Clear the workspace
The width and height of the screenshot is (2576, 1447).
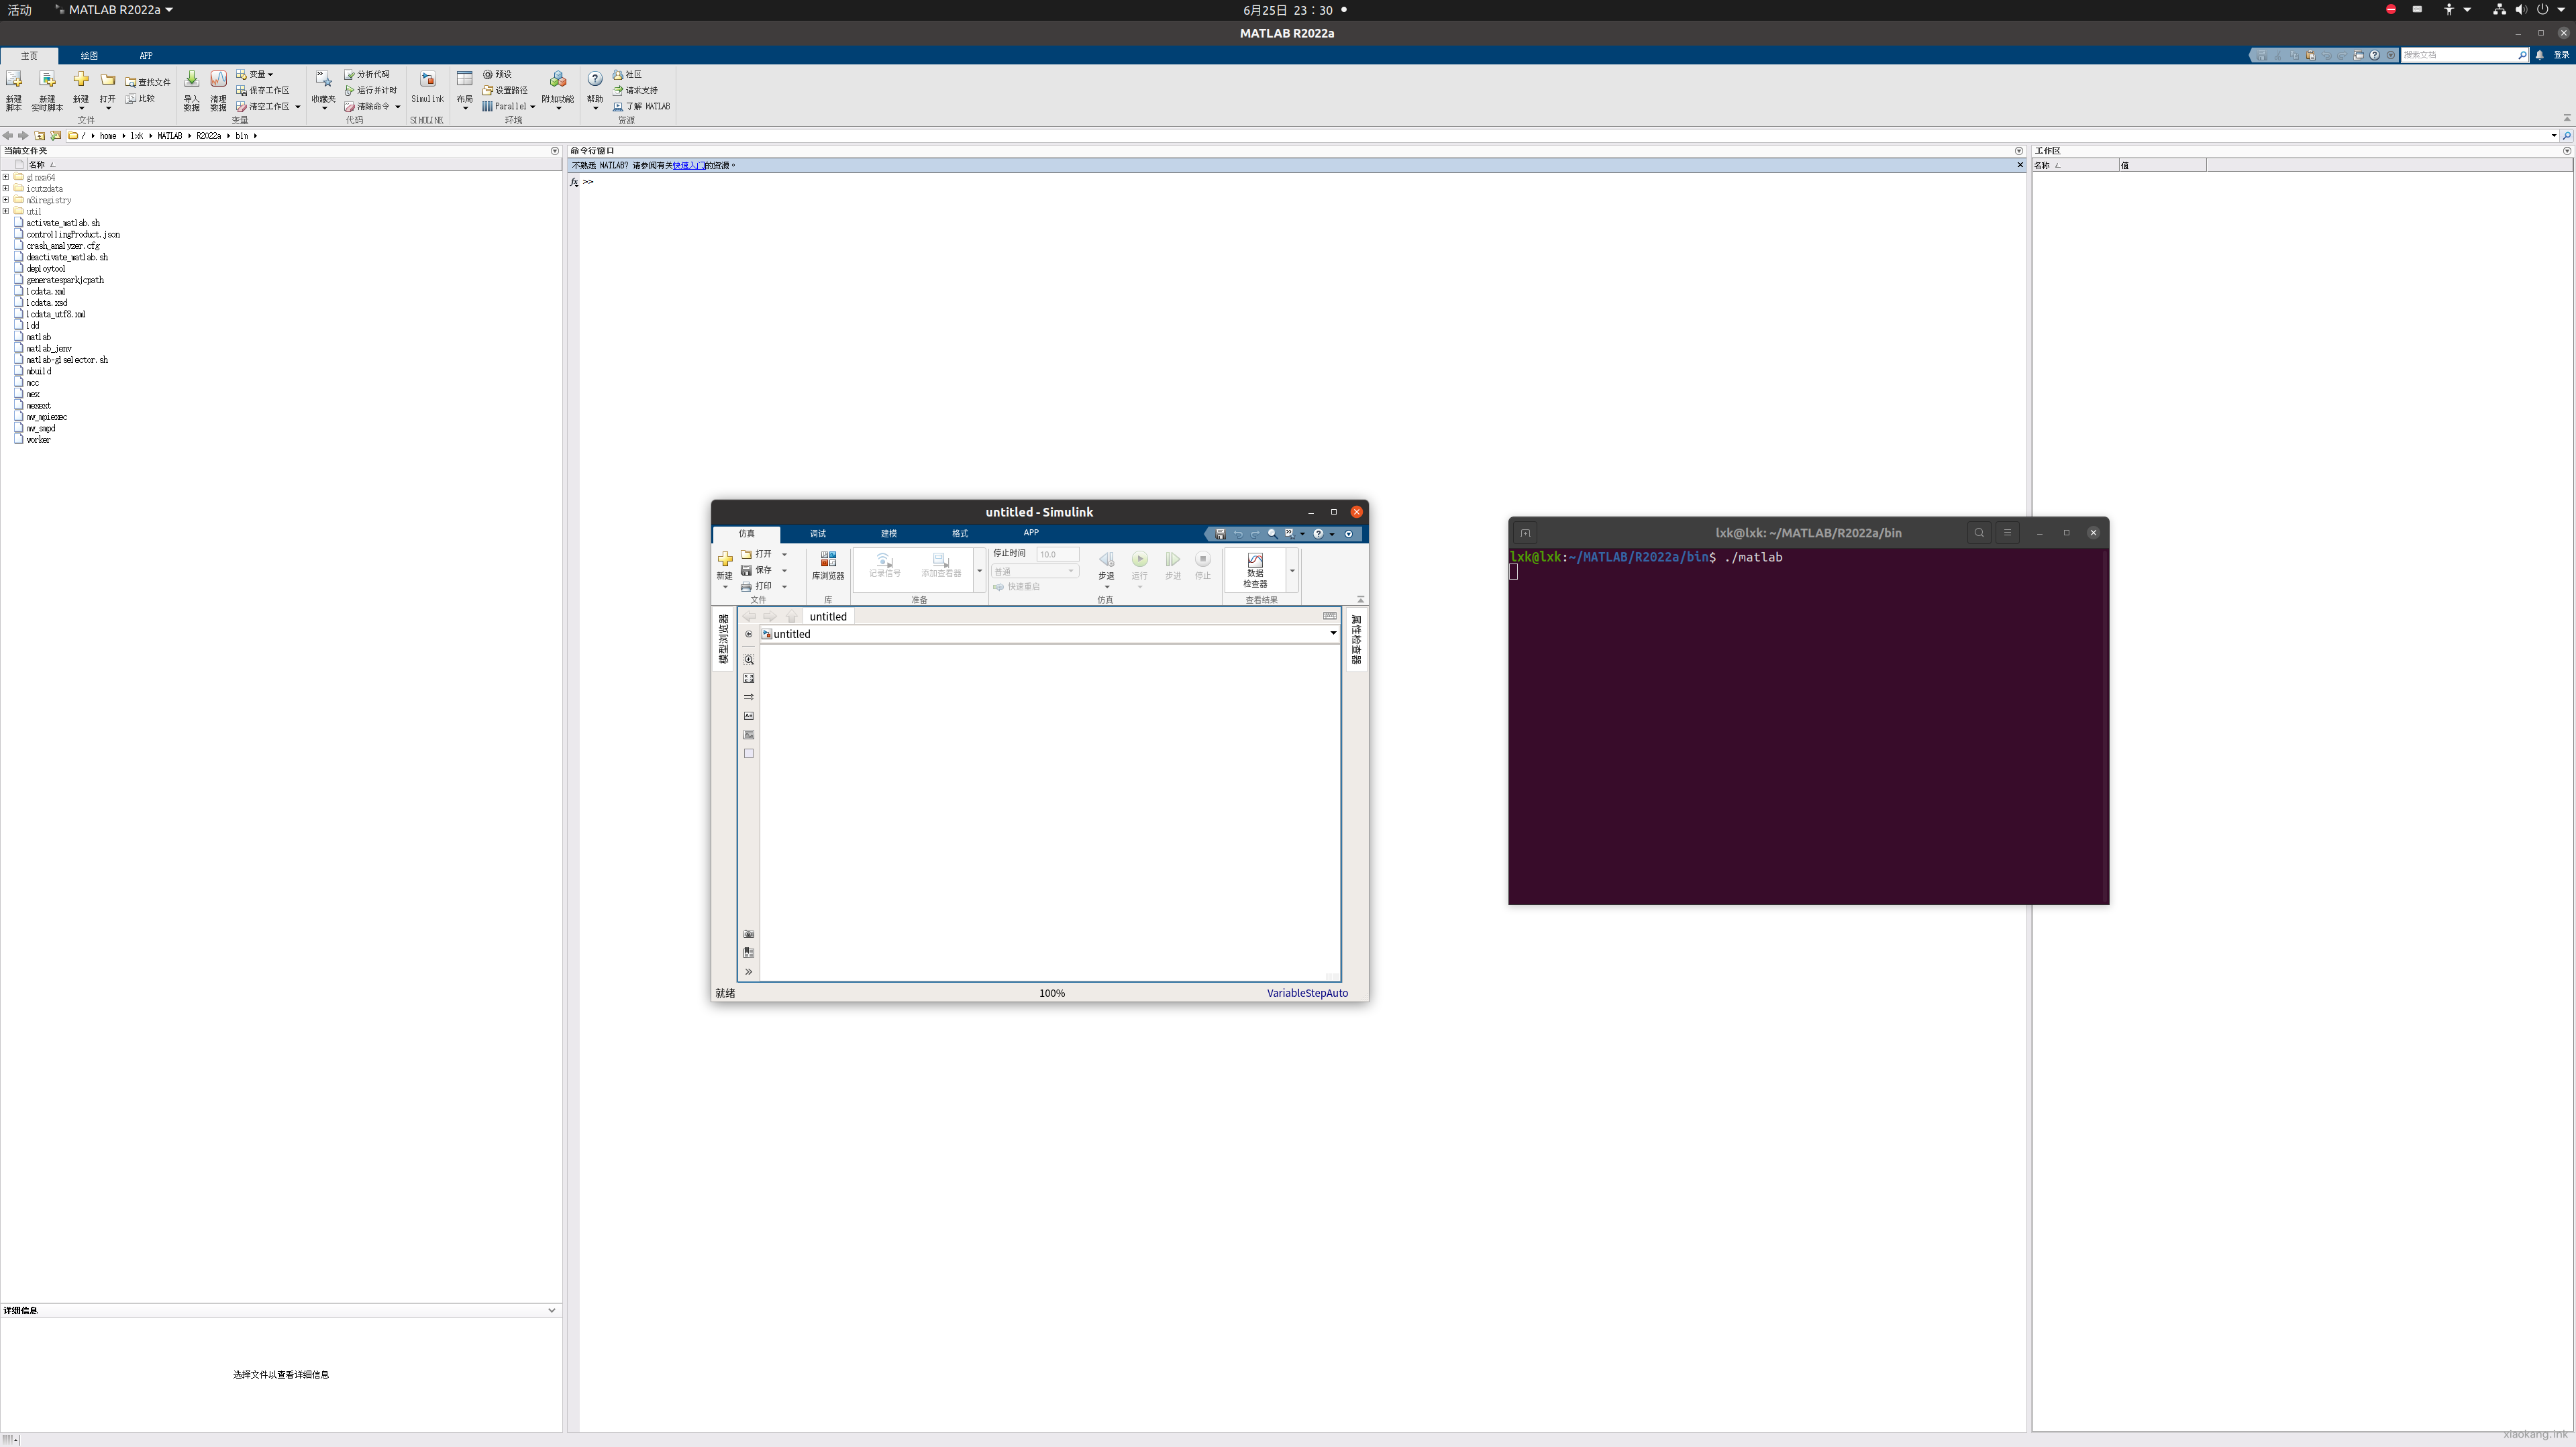pos(268,106)
